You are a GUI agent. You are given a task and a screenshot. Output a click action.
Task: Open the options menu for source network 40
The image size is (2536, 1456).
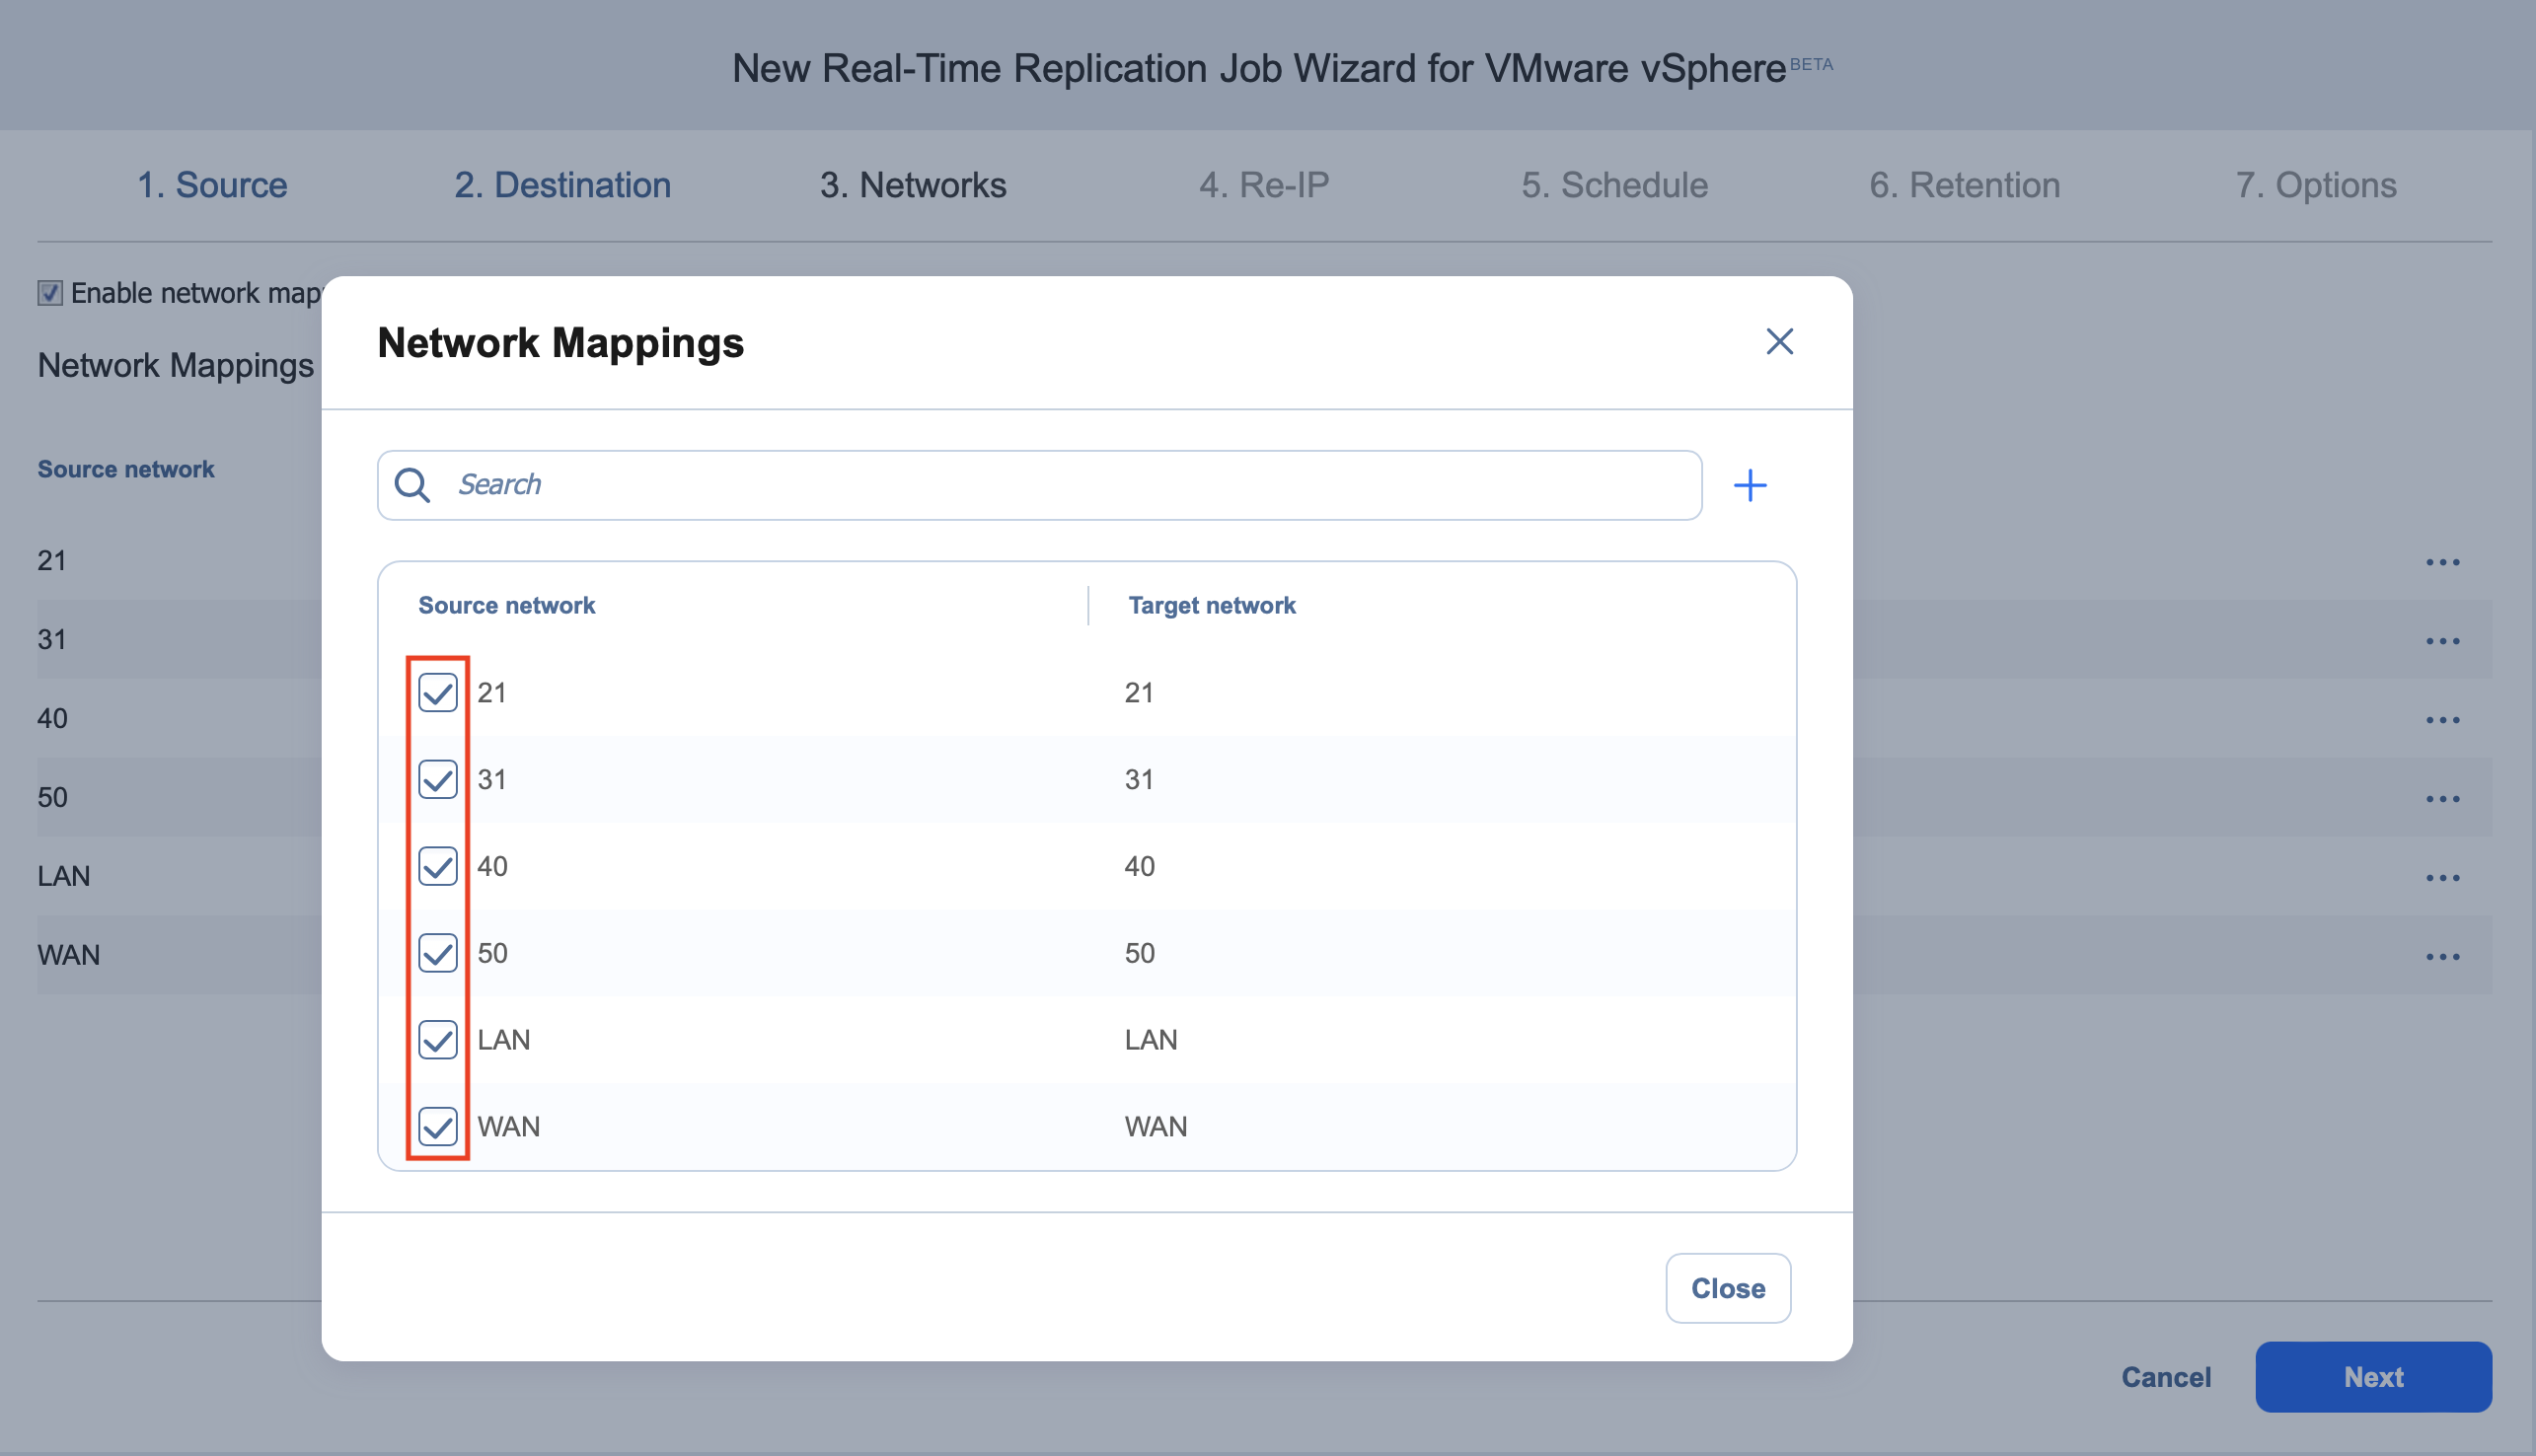click(x=2442, y=720)
